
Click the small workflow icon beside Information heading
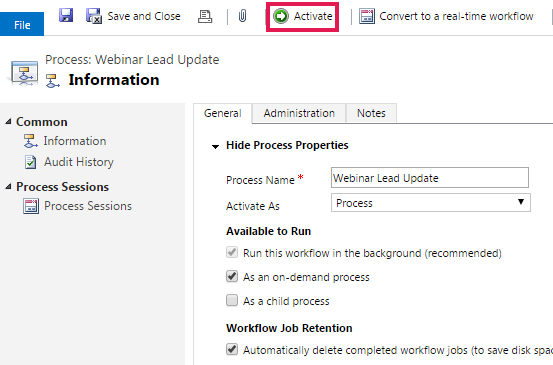click(53, 81)
